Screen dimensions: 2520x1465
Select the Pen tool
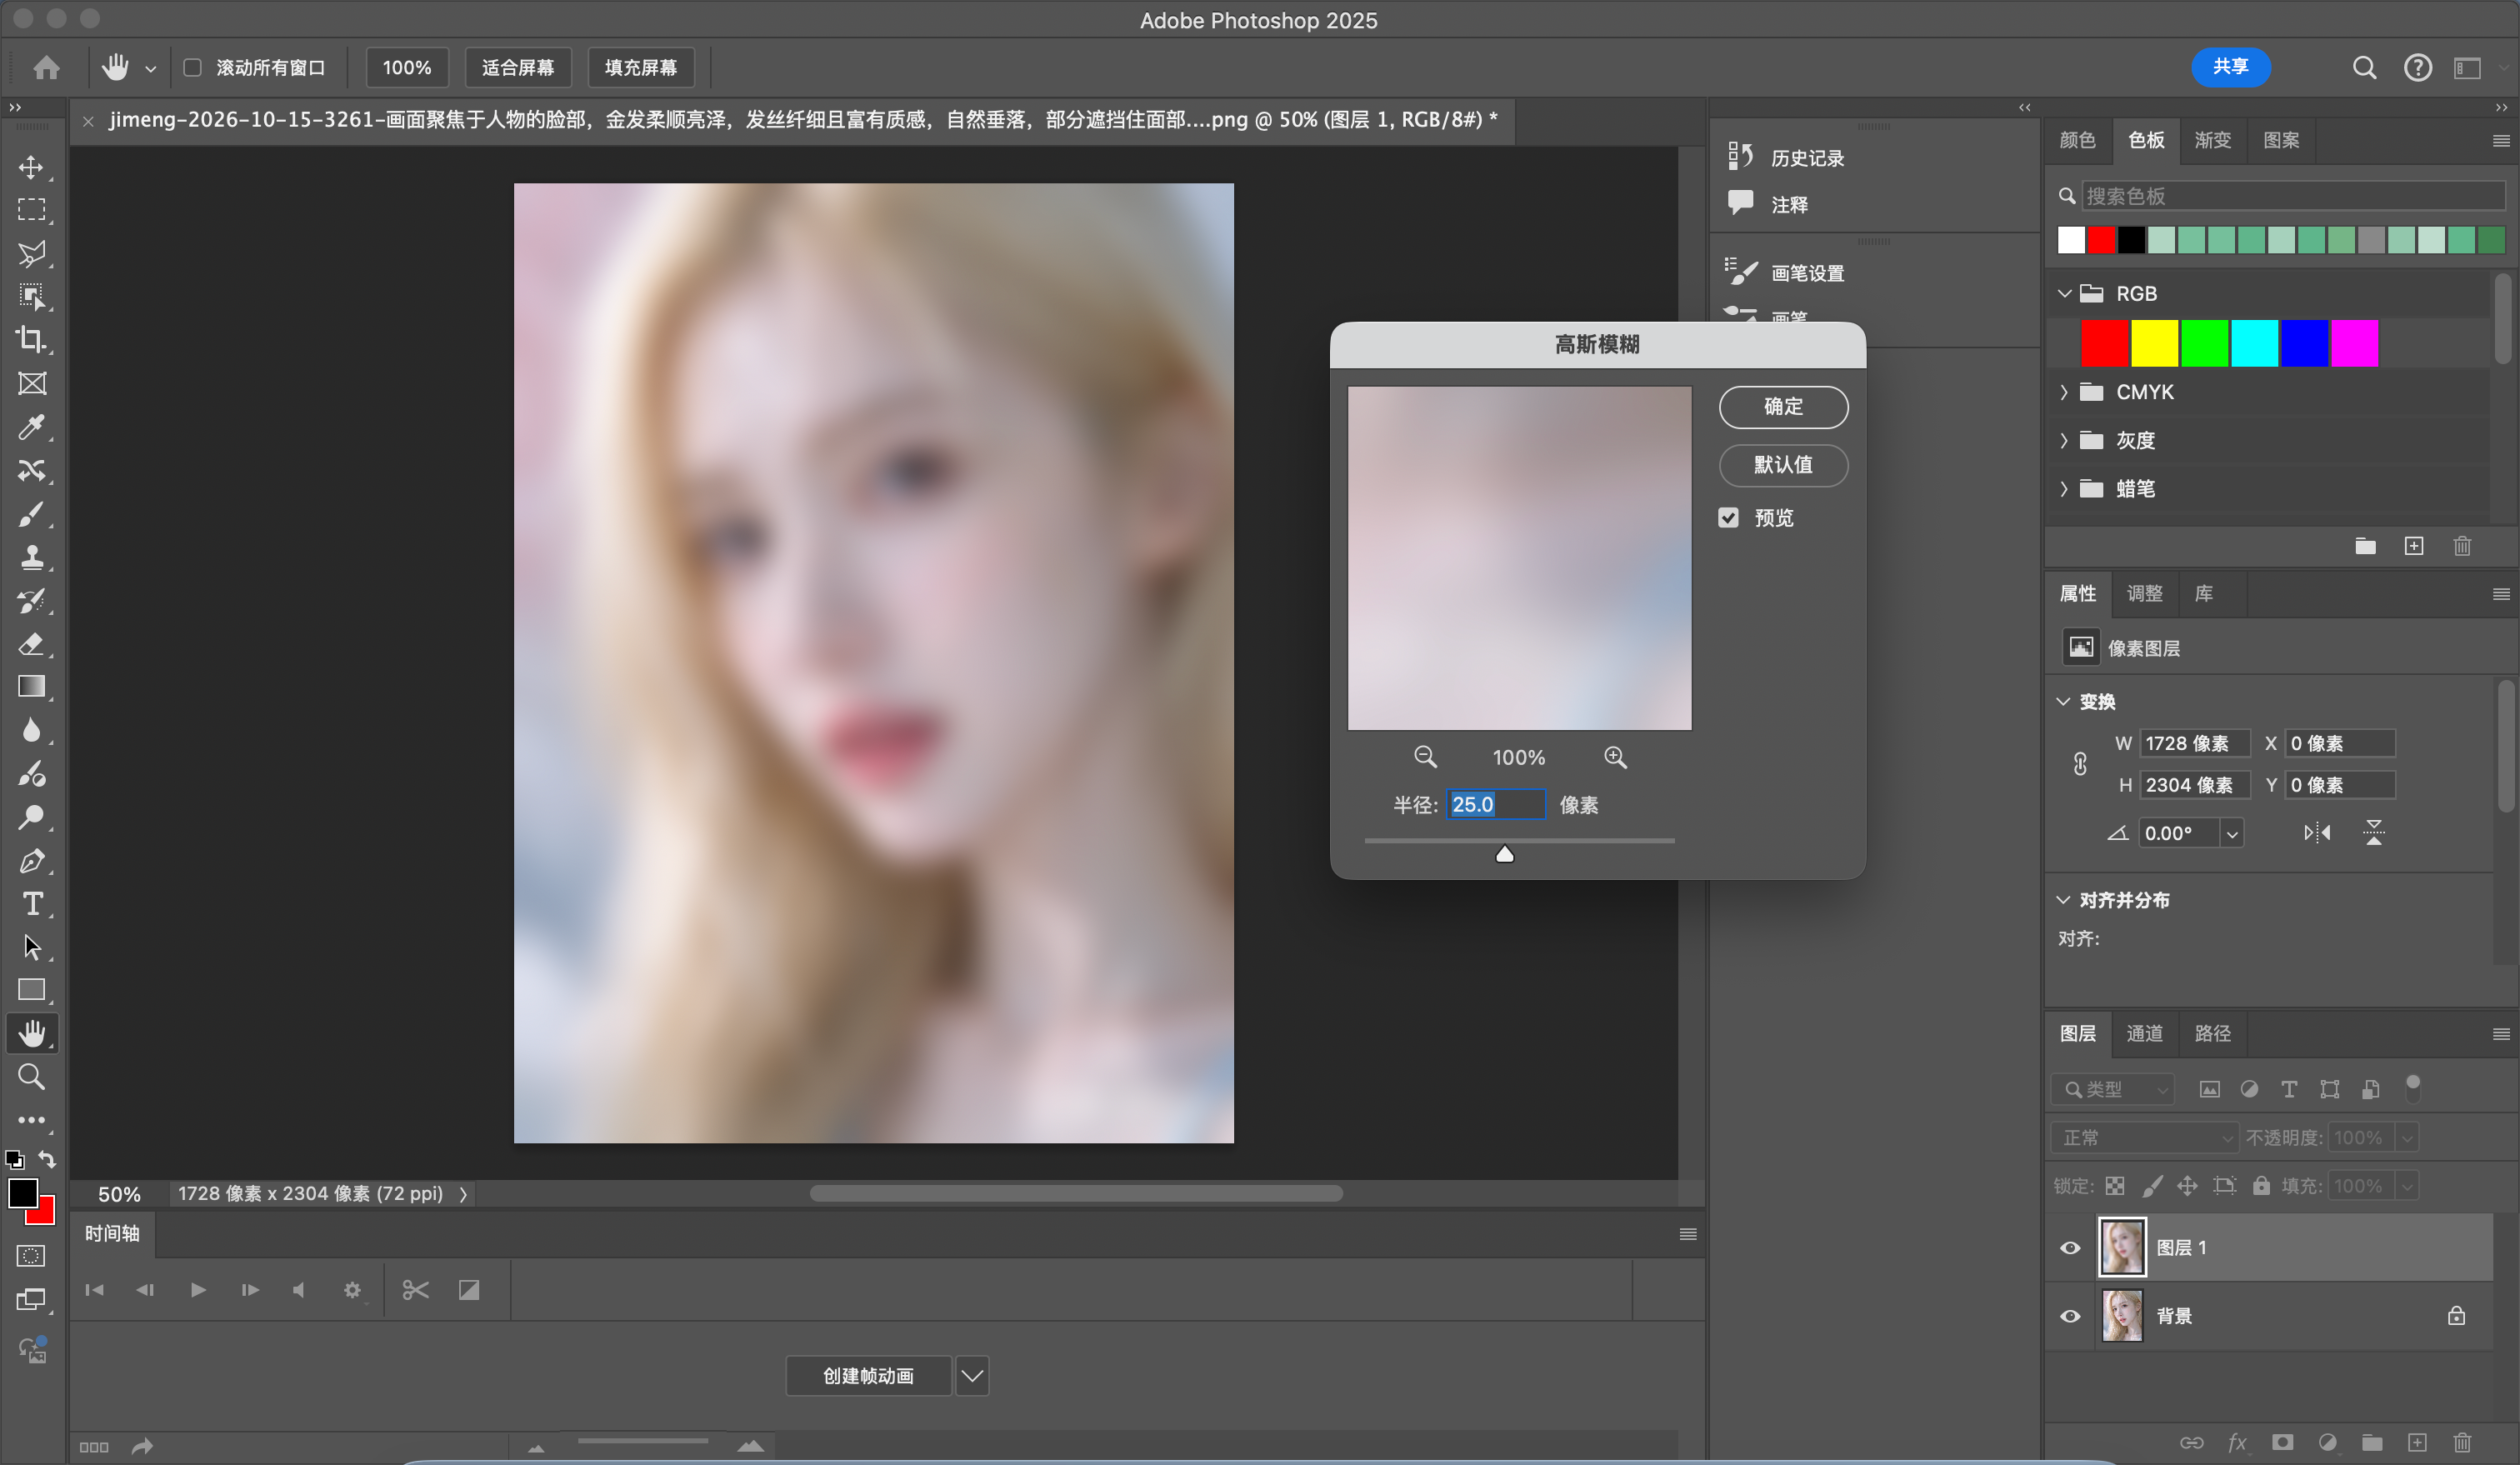click(31, 861)
